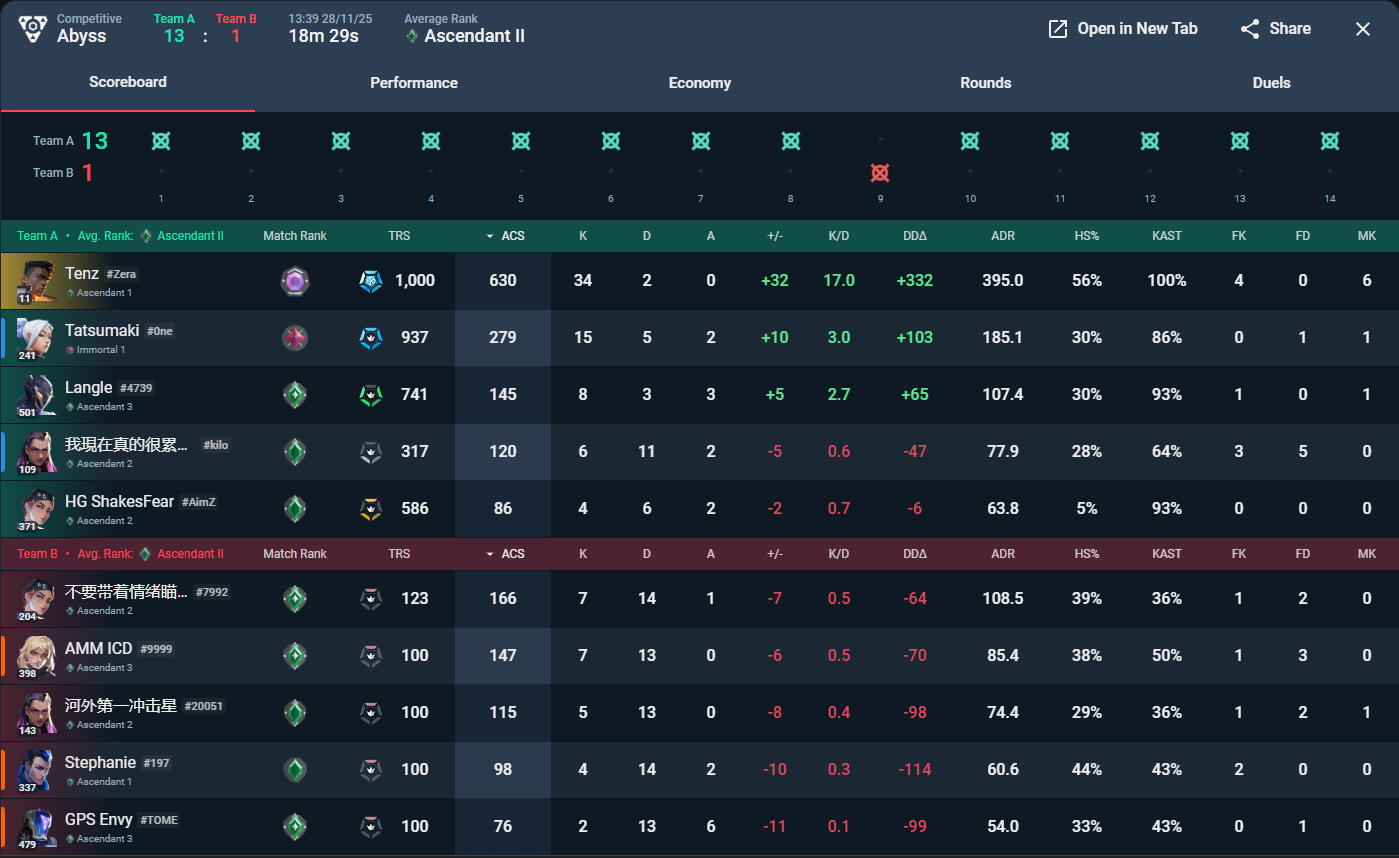
Task: Switch to the Performance tab
Action: pos(413,83)
